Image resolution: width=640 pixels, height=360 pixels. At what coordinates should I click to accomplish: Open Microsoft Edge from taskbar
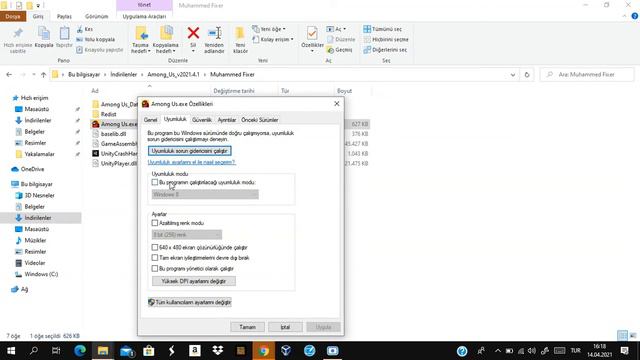click(x=80, y=351)
